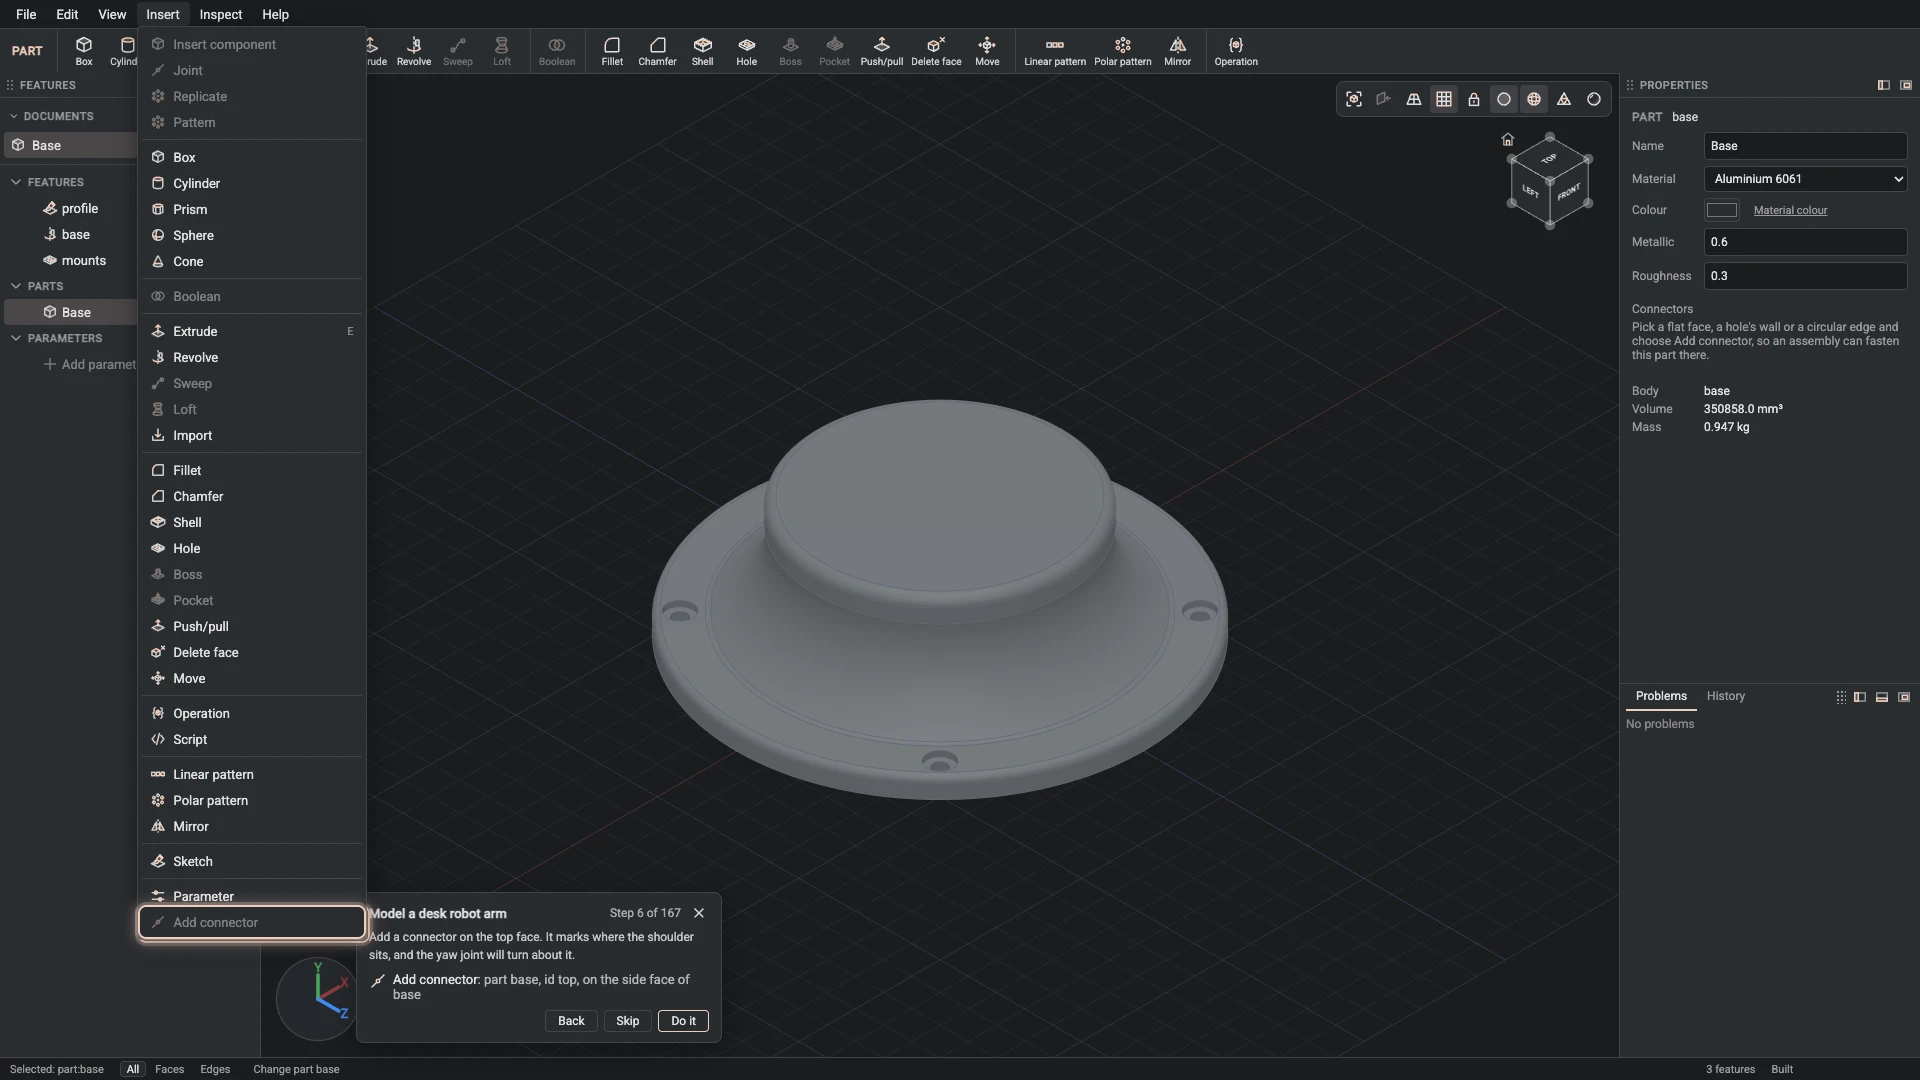The image size is (1920, 1080).
Task: Click the home view icon near cube
Action: click(1508, 139)
